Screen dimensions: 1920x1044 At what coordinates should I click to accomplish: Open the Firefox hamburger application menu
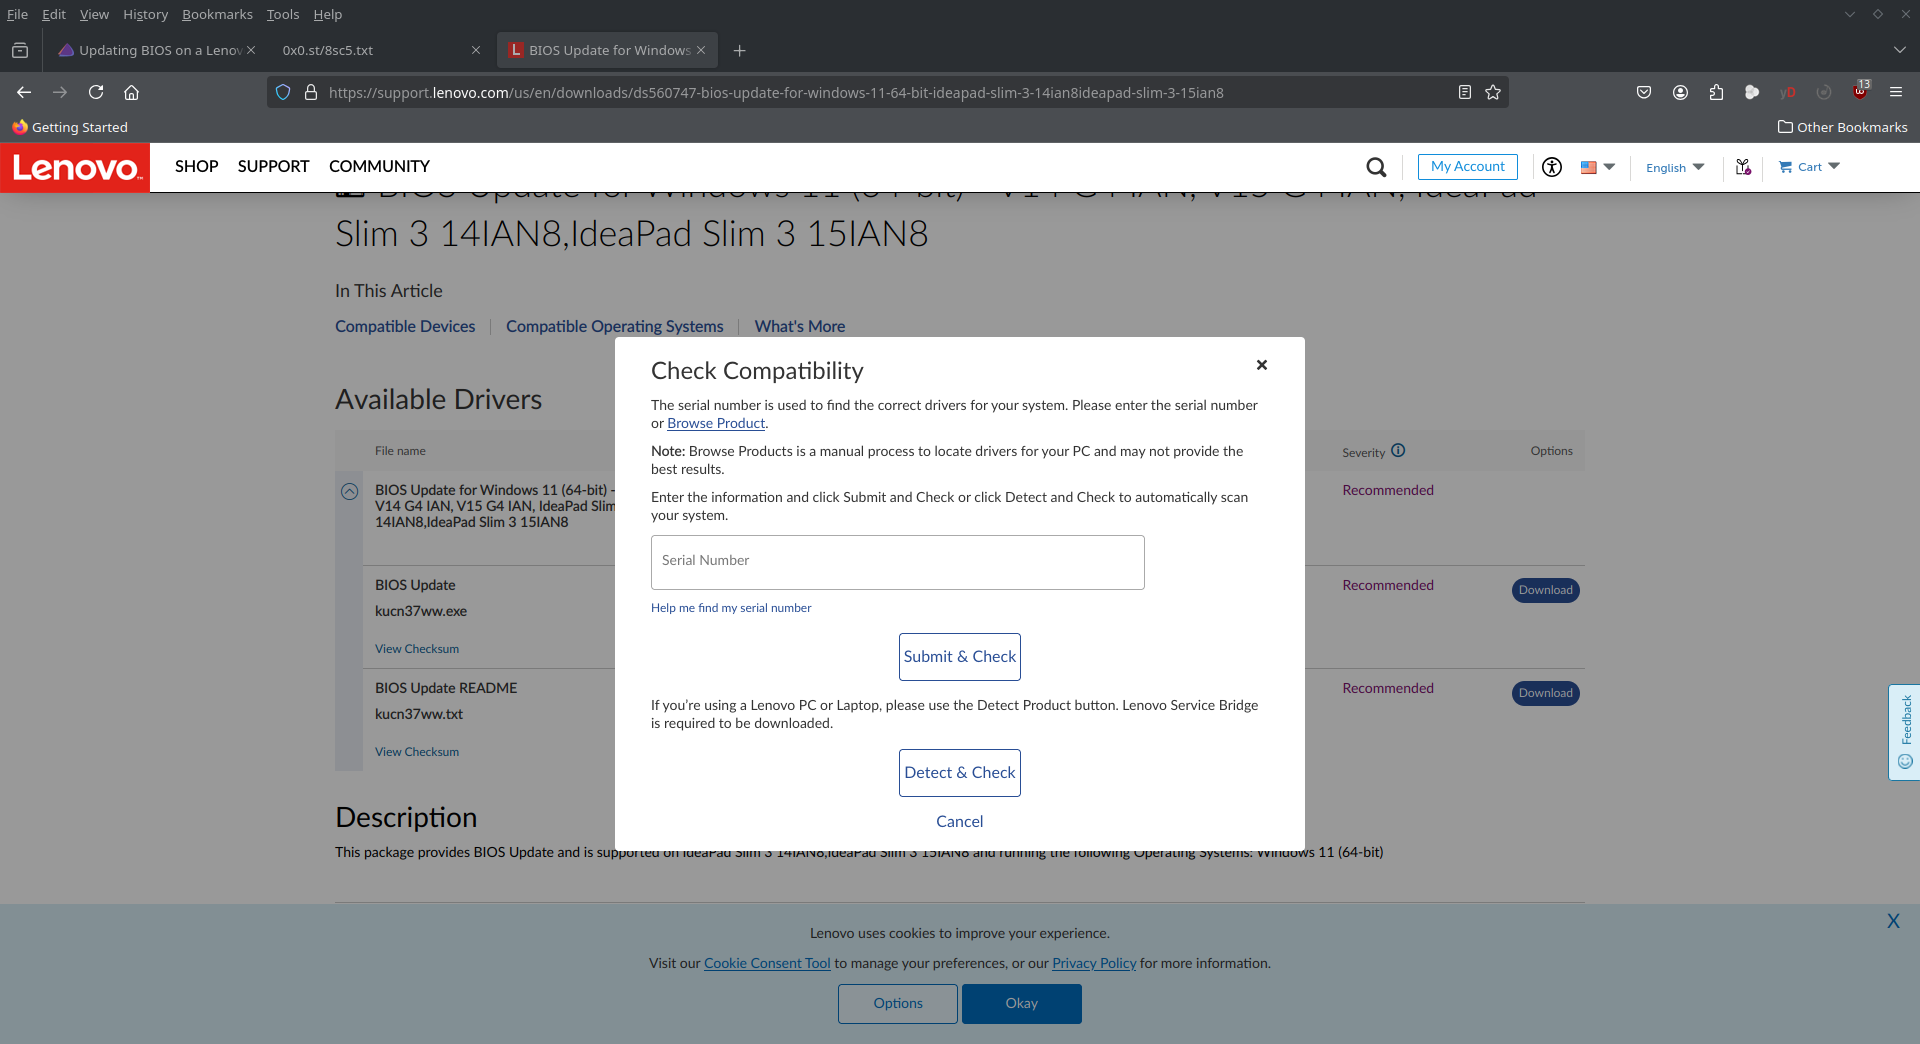click(1895, 92)
